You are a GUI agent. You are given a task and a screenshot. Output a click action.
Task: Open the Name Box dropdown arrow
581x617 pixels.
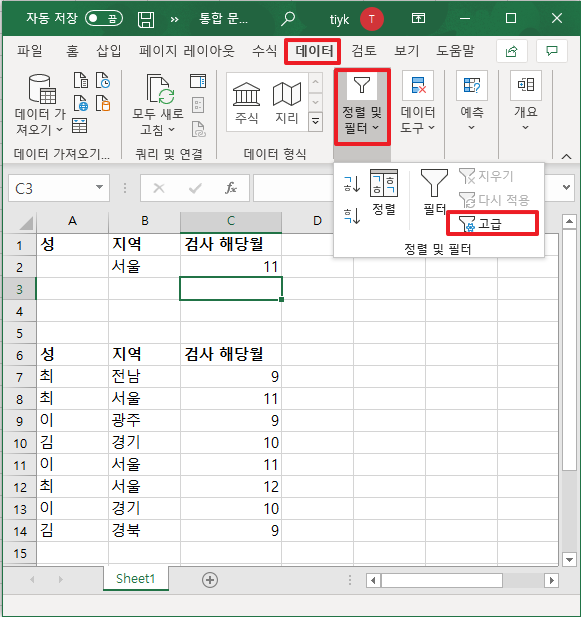99,188
